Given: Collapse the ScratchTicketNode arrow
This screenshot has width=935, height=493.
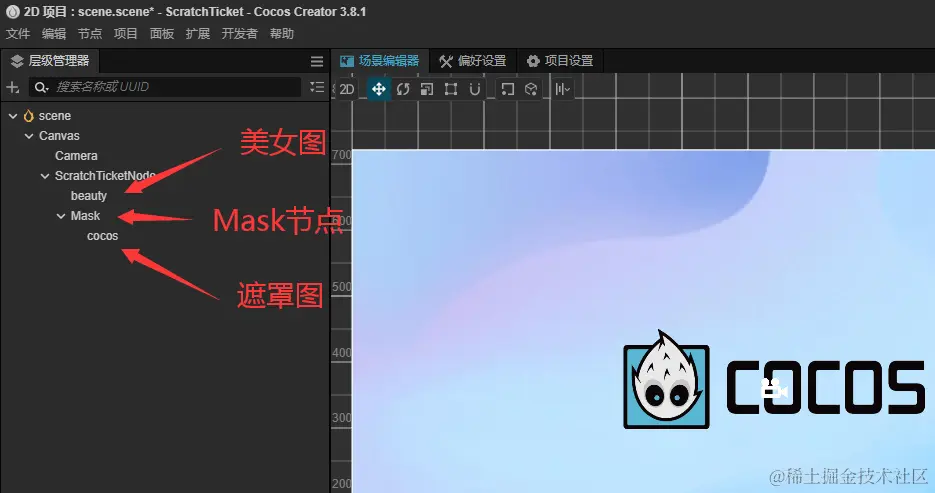Looking at the screenshot, I should [45, 176].
